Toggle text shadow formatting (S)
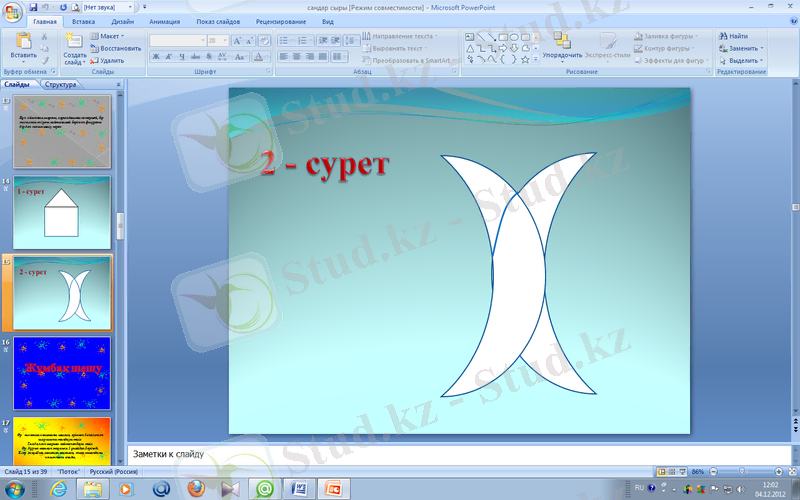Image resolution: width=800 pixels, height=500 pixels. [207, 57]
